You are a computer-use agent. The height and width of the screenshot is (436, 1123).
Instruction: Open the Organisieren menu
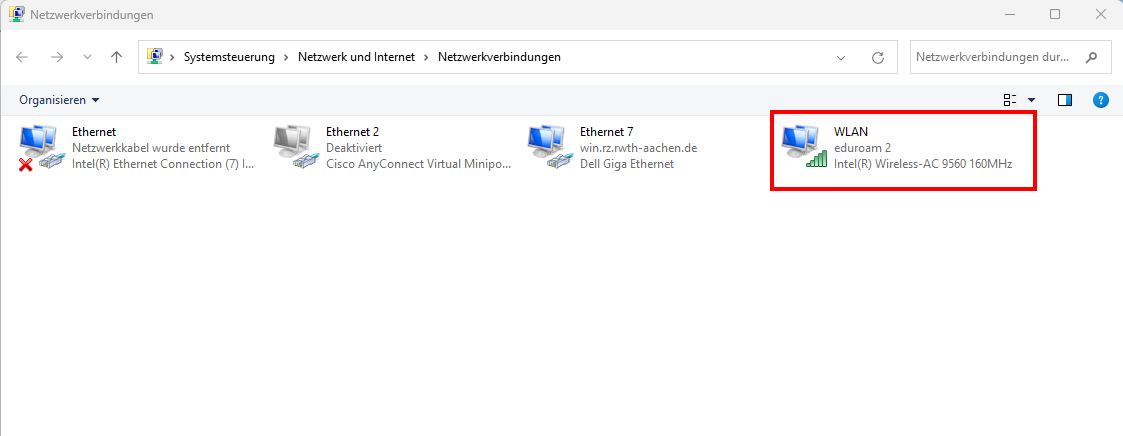coord(59,100)
